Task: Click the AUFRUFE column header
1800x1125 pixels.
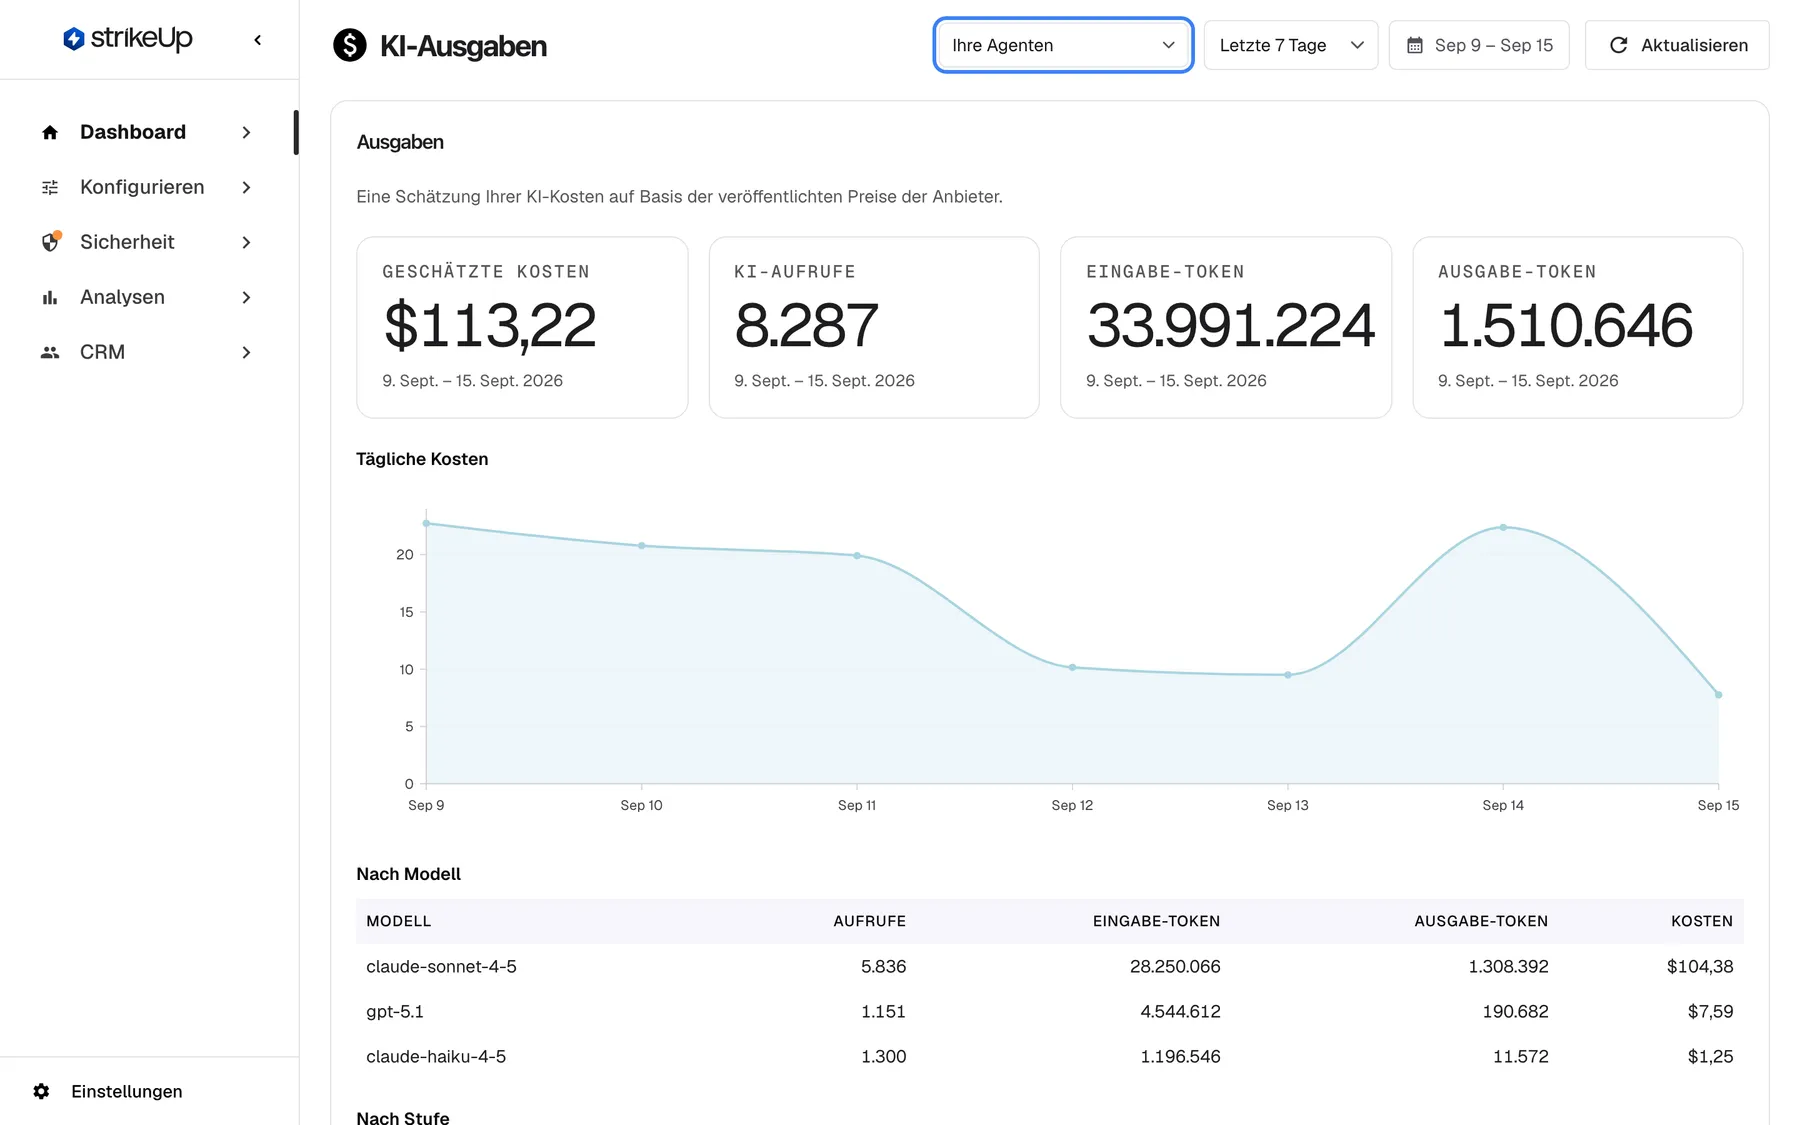Action: click(869, 921)
